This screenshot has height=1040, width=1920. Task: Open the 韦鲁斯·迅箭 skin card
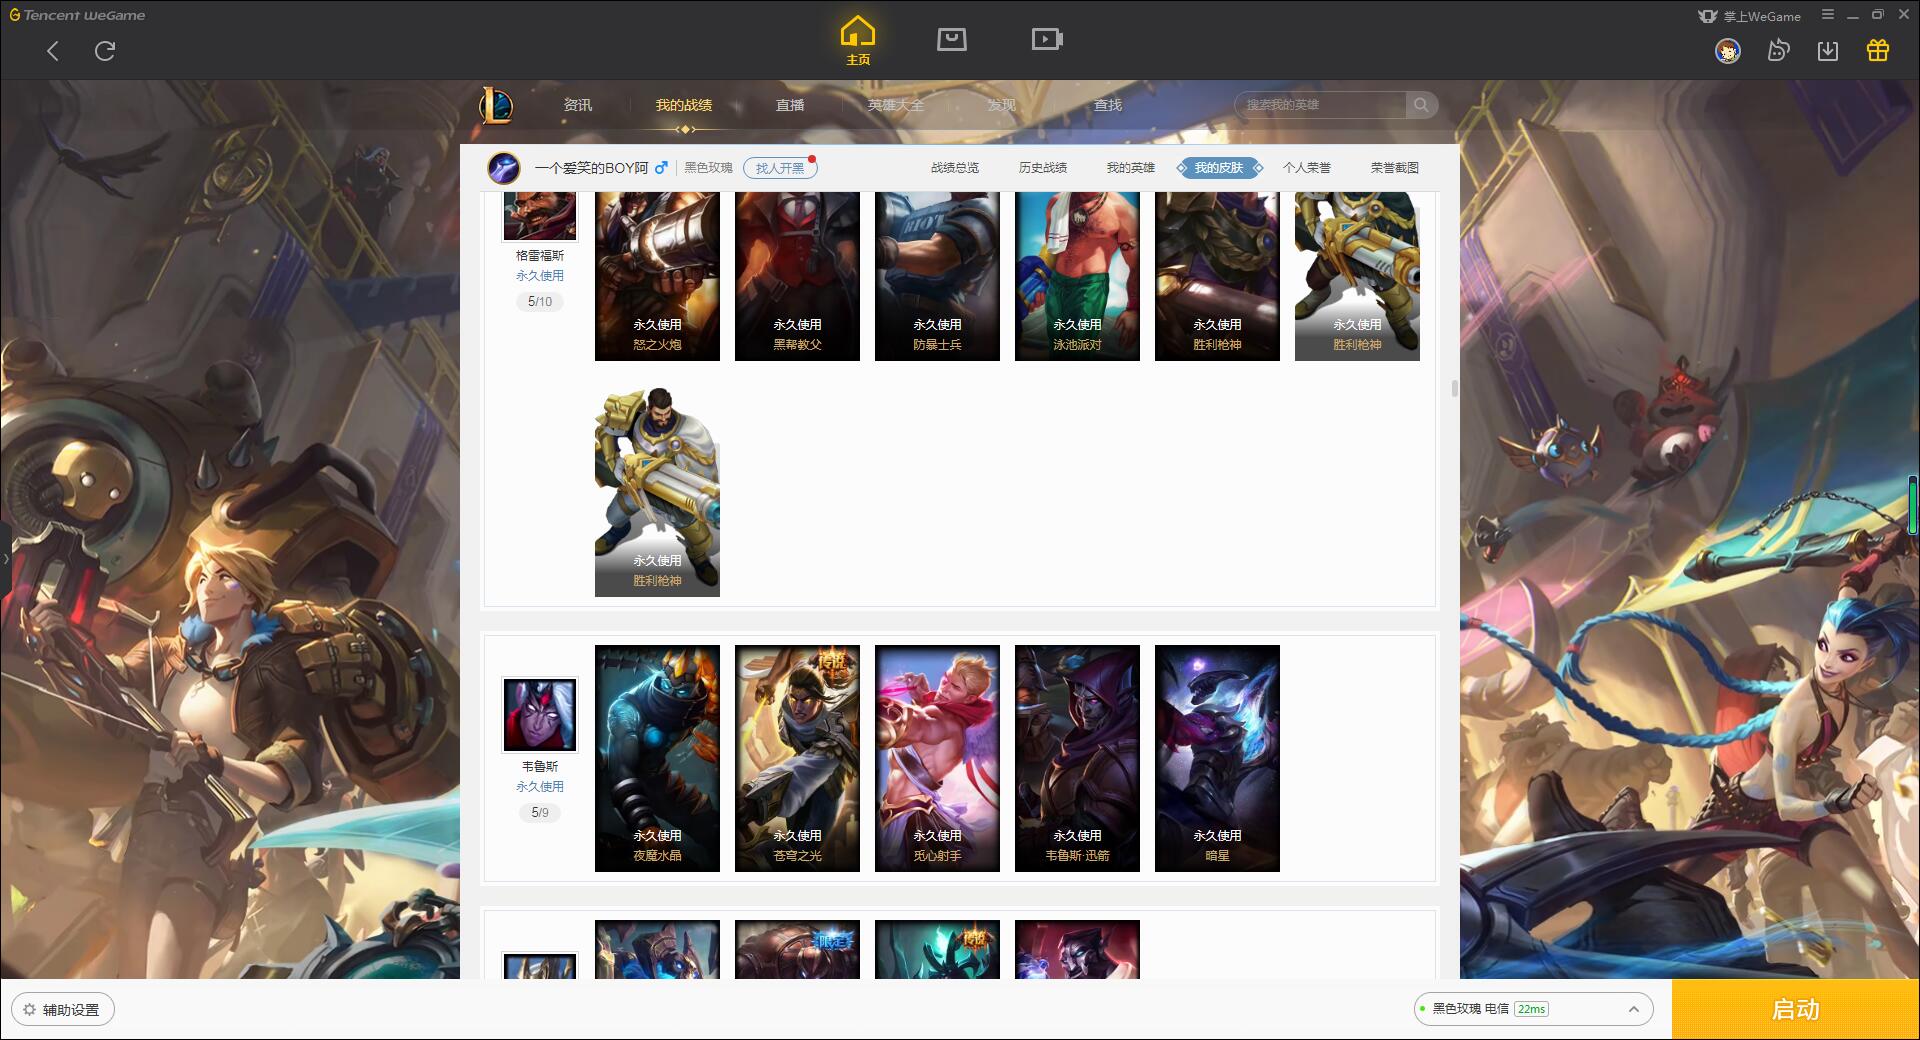(x=1077, y=758)
